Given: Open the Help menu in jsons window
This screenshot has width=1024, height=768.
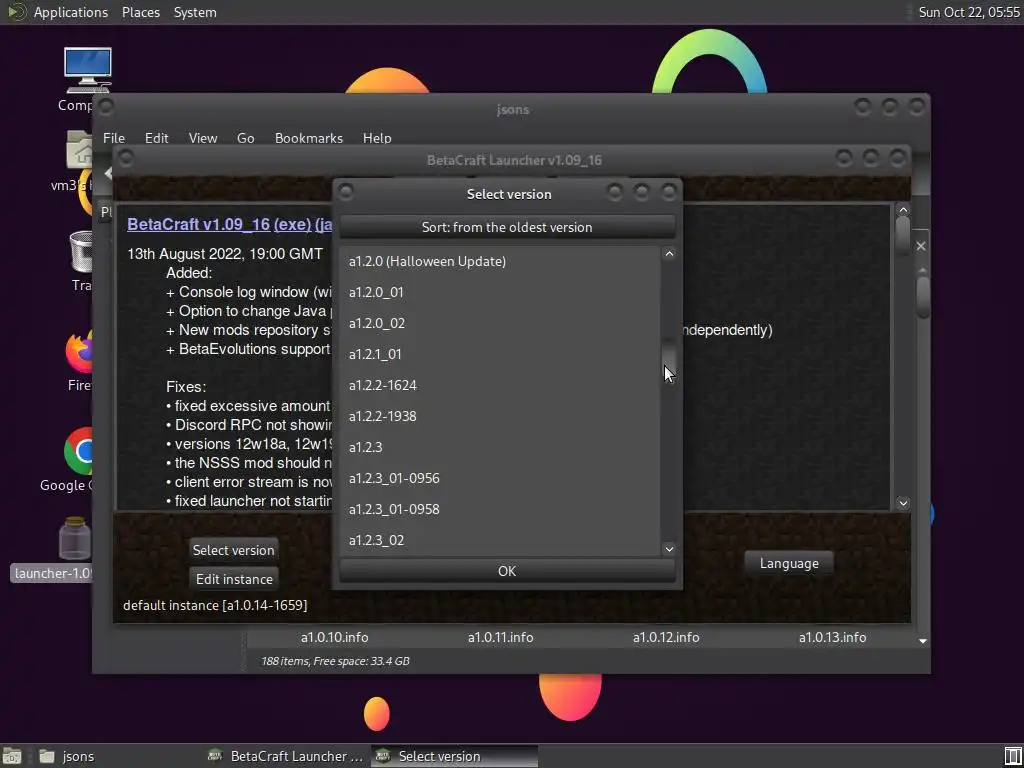Looking at the screenshot, I should (x=377, y=138).
